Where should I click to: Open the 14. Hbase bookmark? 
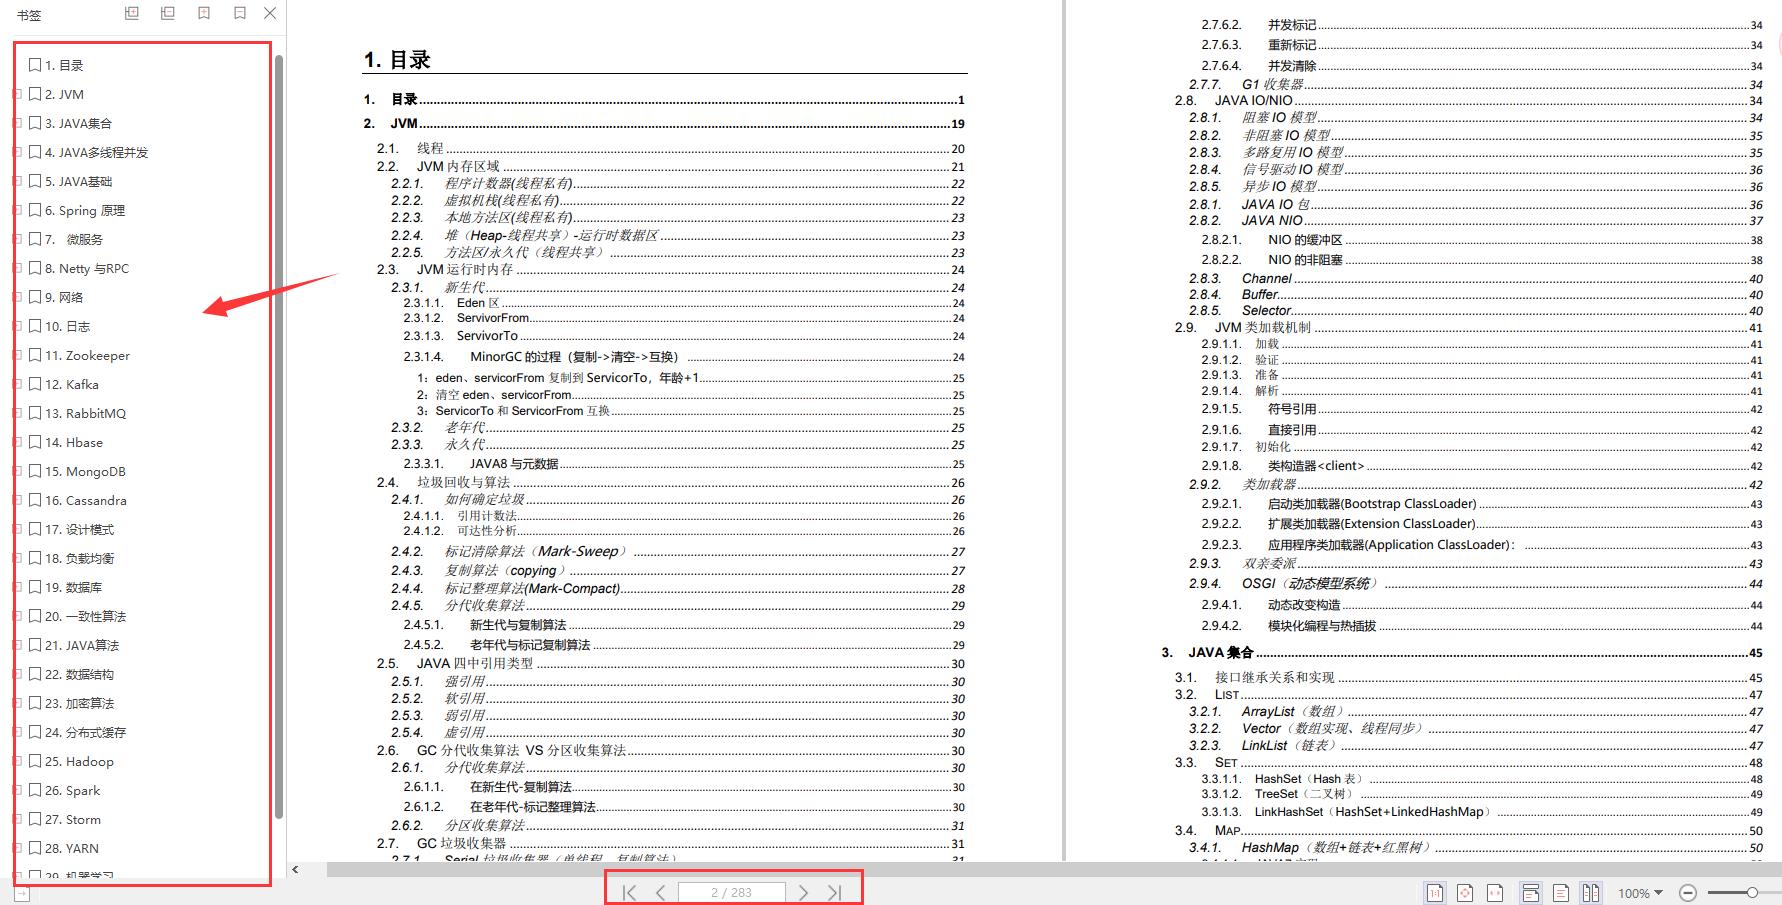click(x=66, y=442)
